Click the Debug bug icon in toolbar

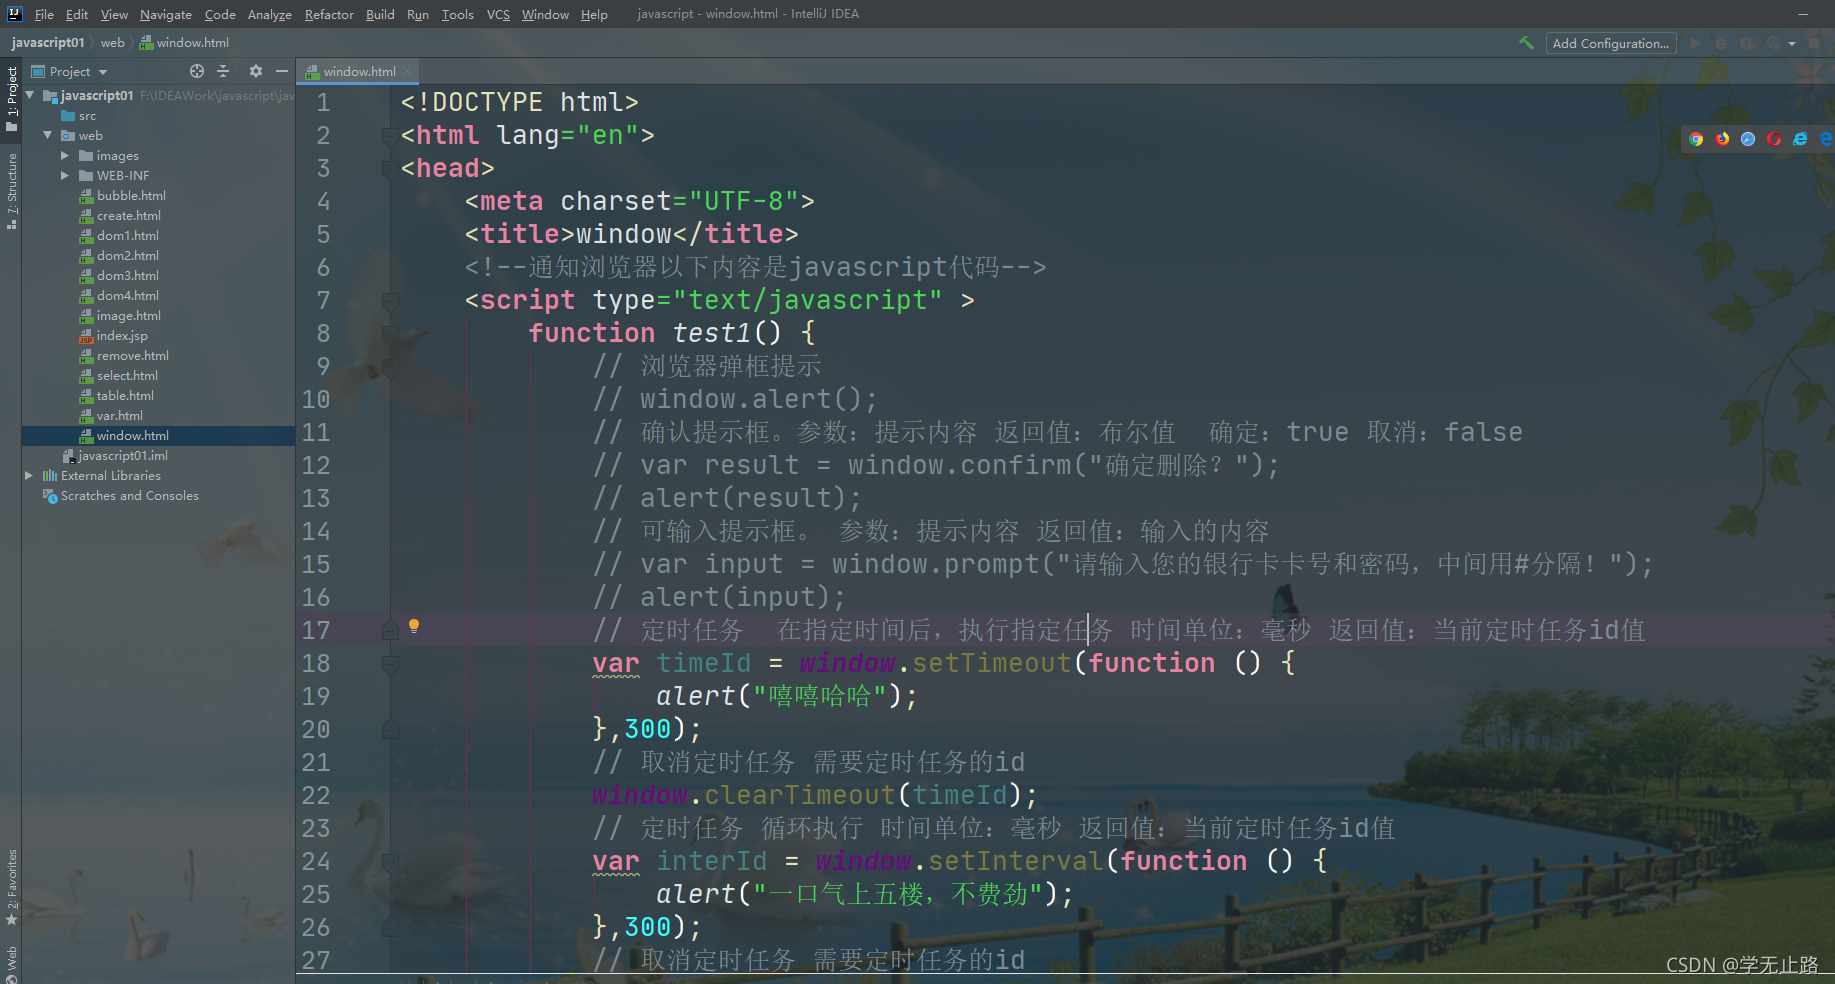[1721, 43]
